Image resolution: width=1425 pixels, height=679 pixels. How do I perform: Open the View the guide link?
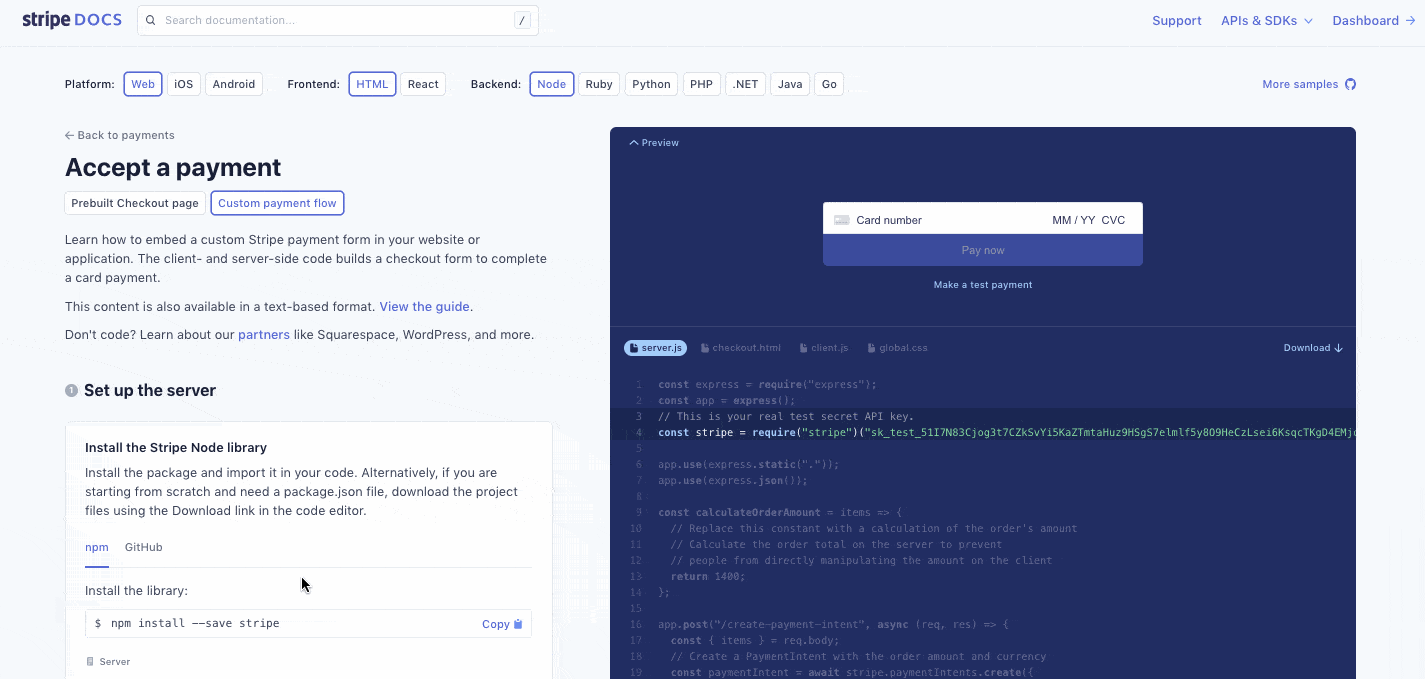click(x=425, y=307)
